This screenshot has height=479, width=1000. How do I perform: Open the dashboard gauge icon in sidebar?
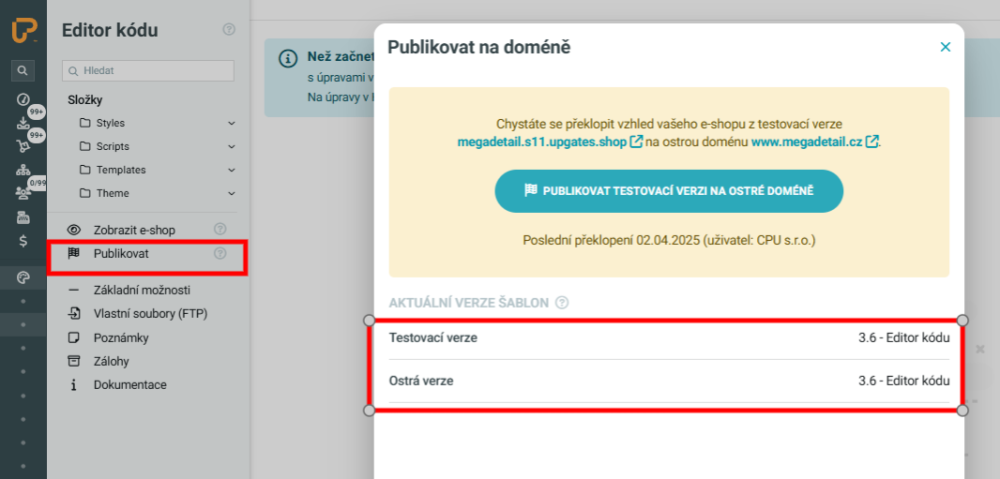pyautogui.click(x=23, y=99)
